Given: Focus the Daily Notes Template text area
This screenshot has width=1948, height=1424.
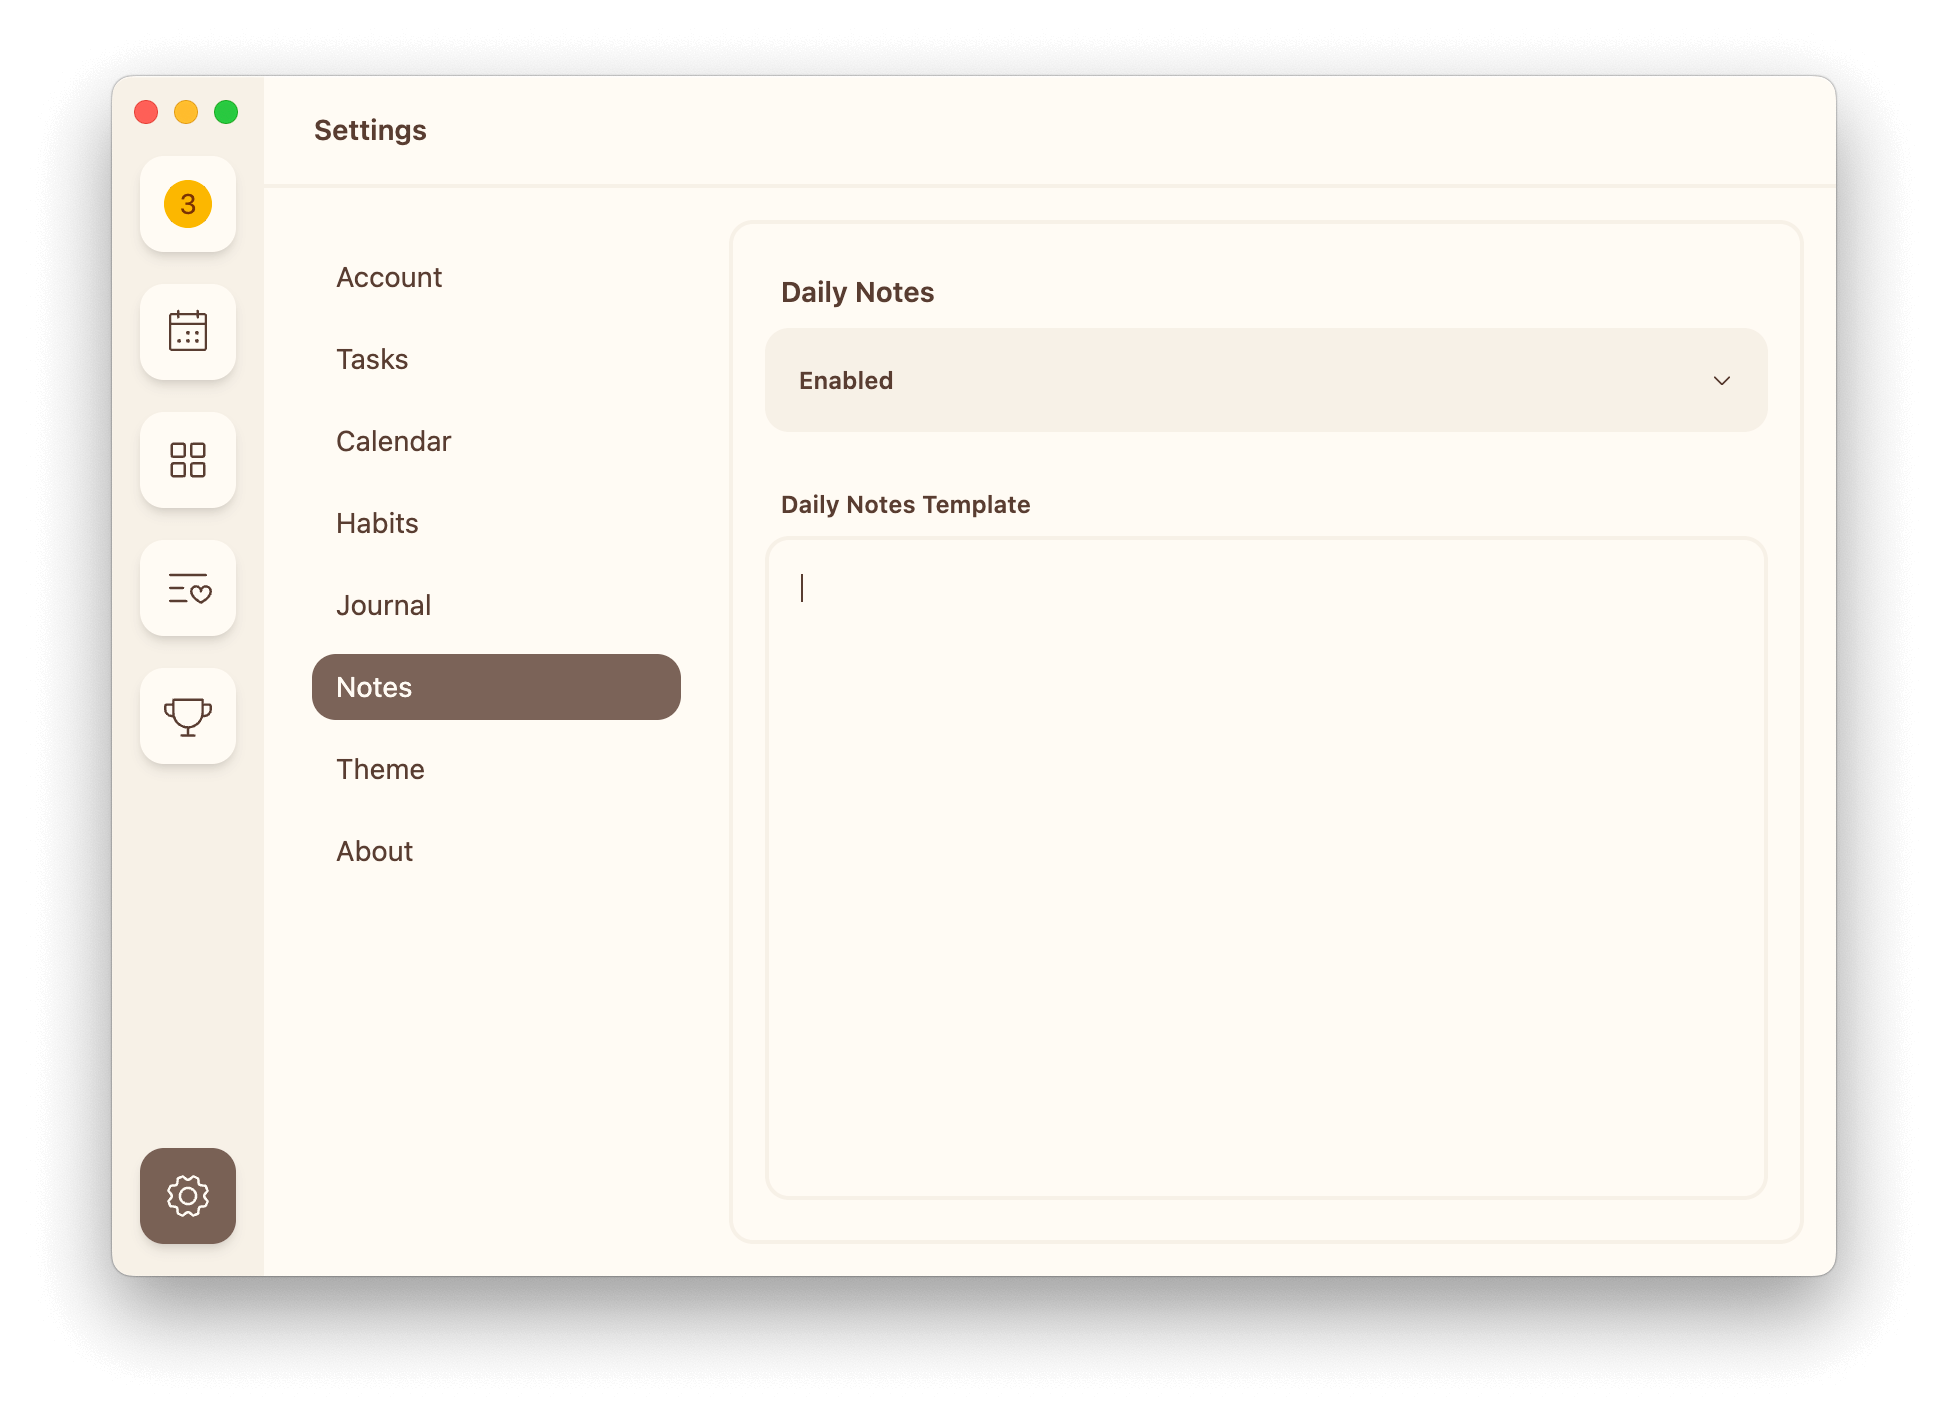Looking at the screenshot, I should 1266,868.
